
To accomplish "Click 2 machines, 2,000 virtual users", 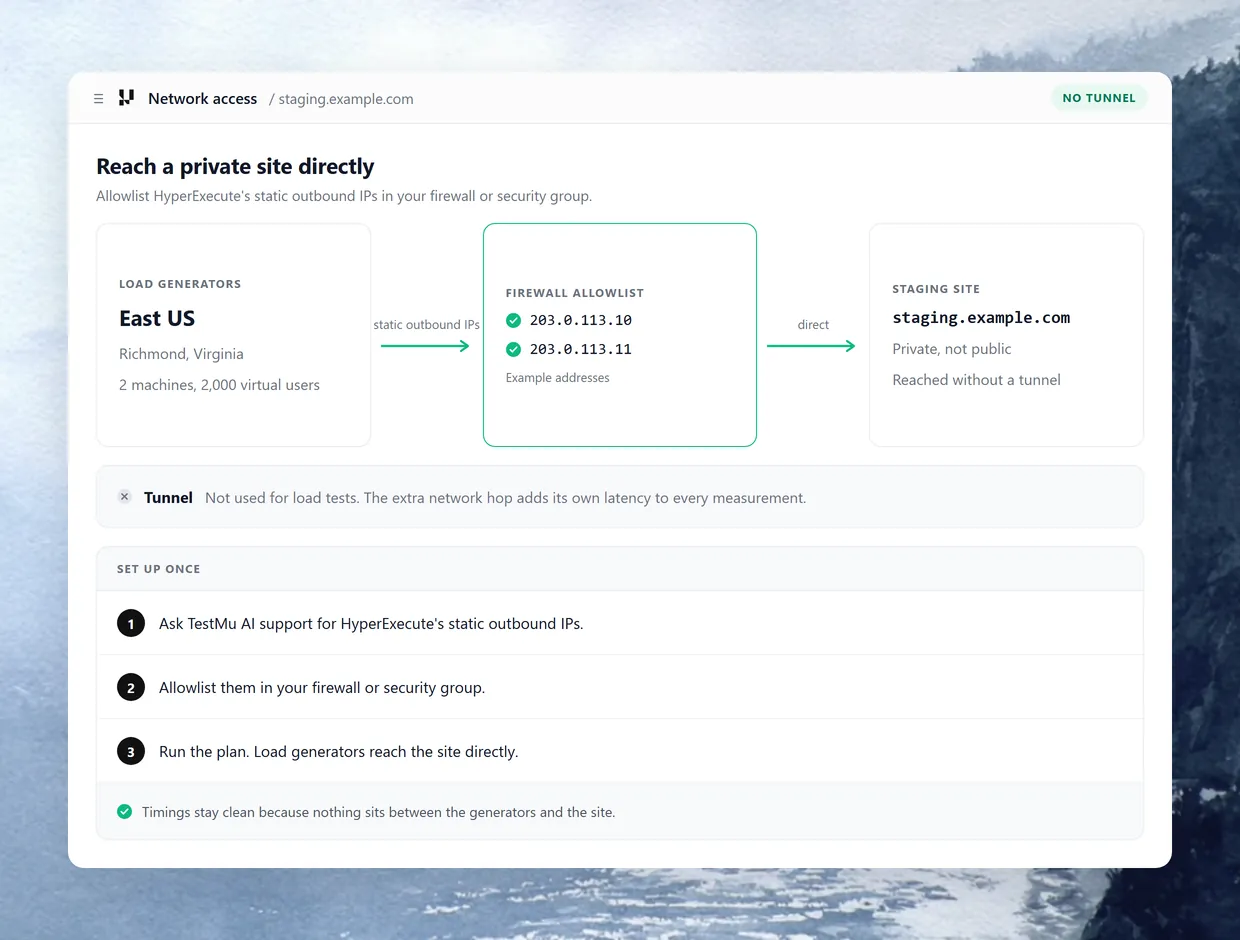I will point(219,385).
